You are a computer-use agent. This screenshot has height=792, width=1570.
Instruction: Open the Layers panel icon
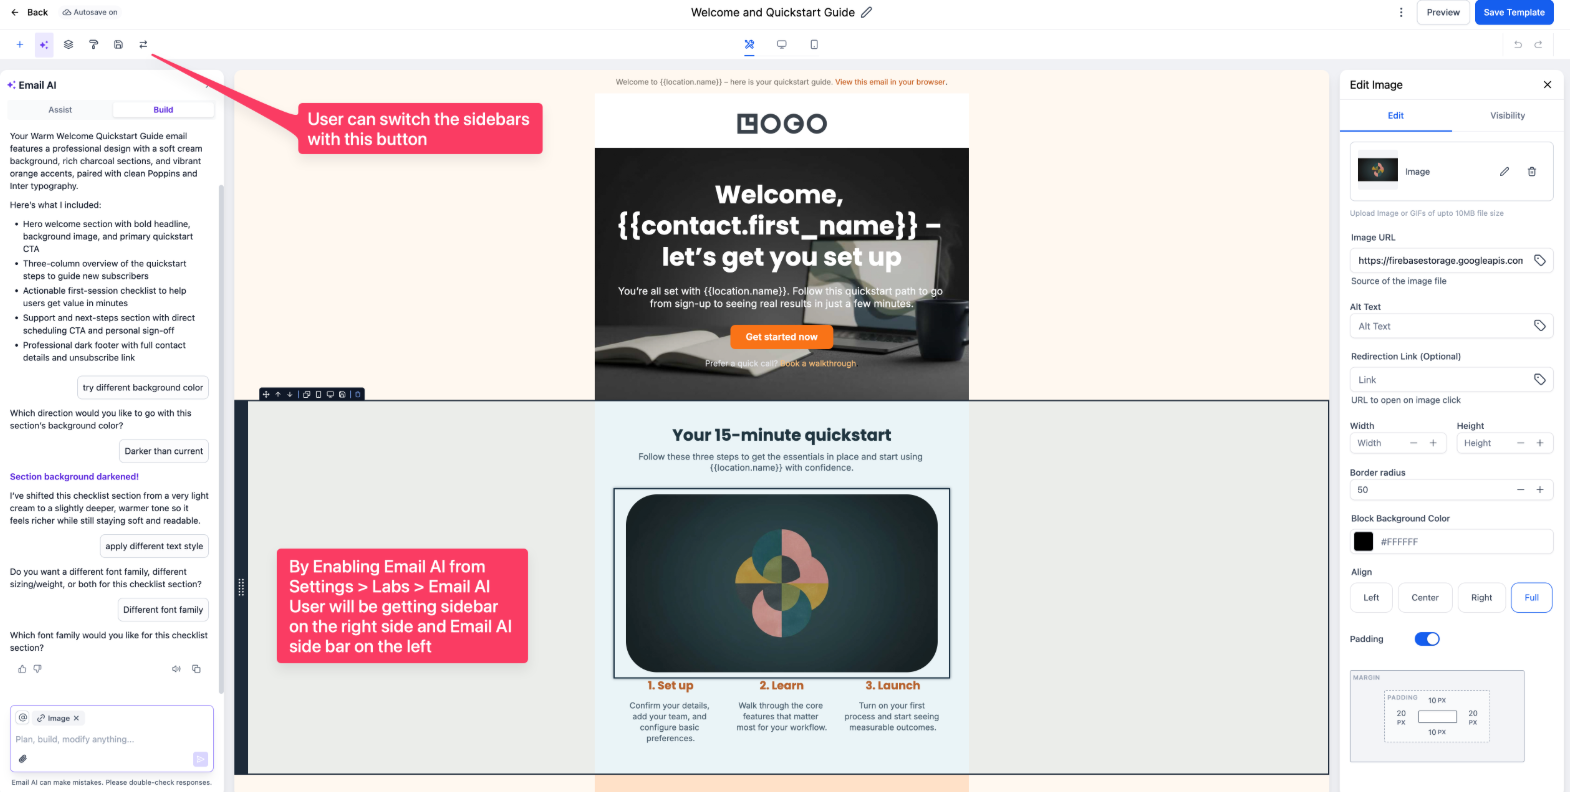(68, 45)
